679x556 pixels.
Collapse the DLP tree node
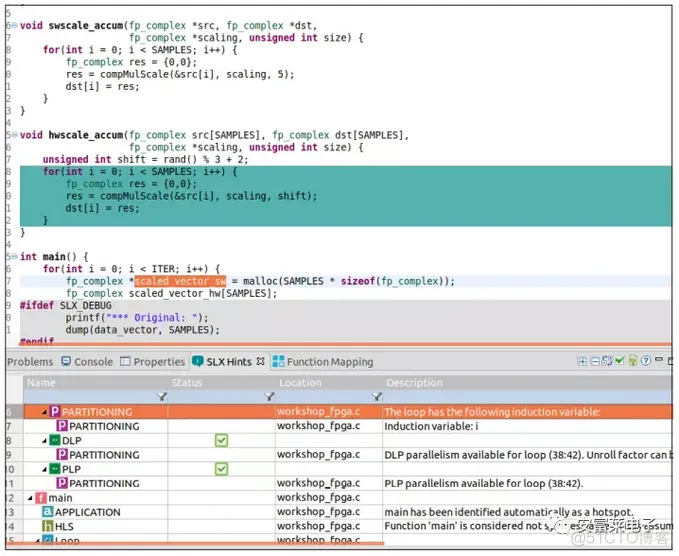coord(45,441)
